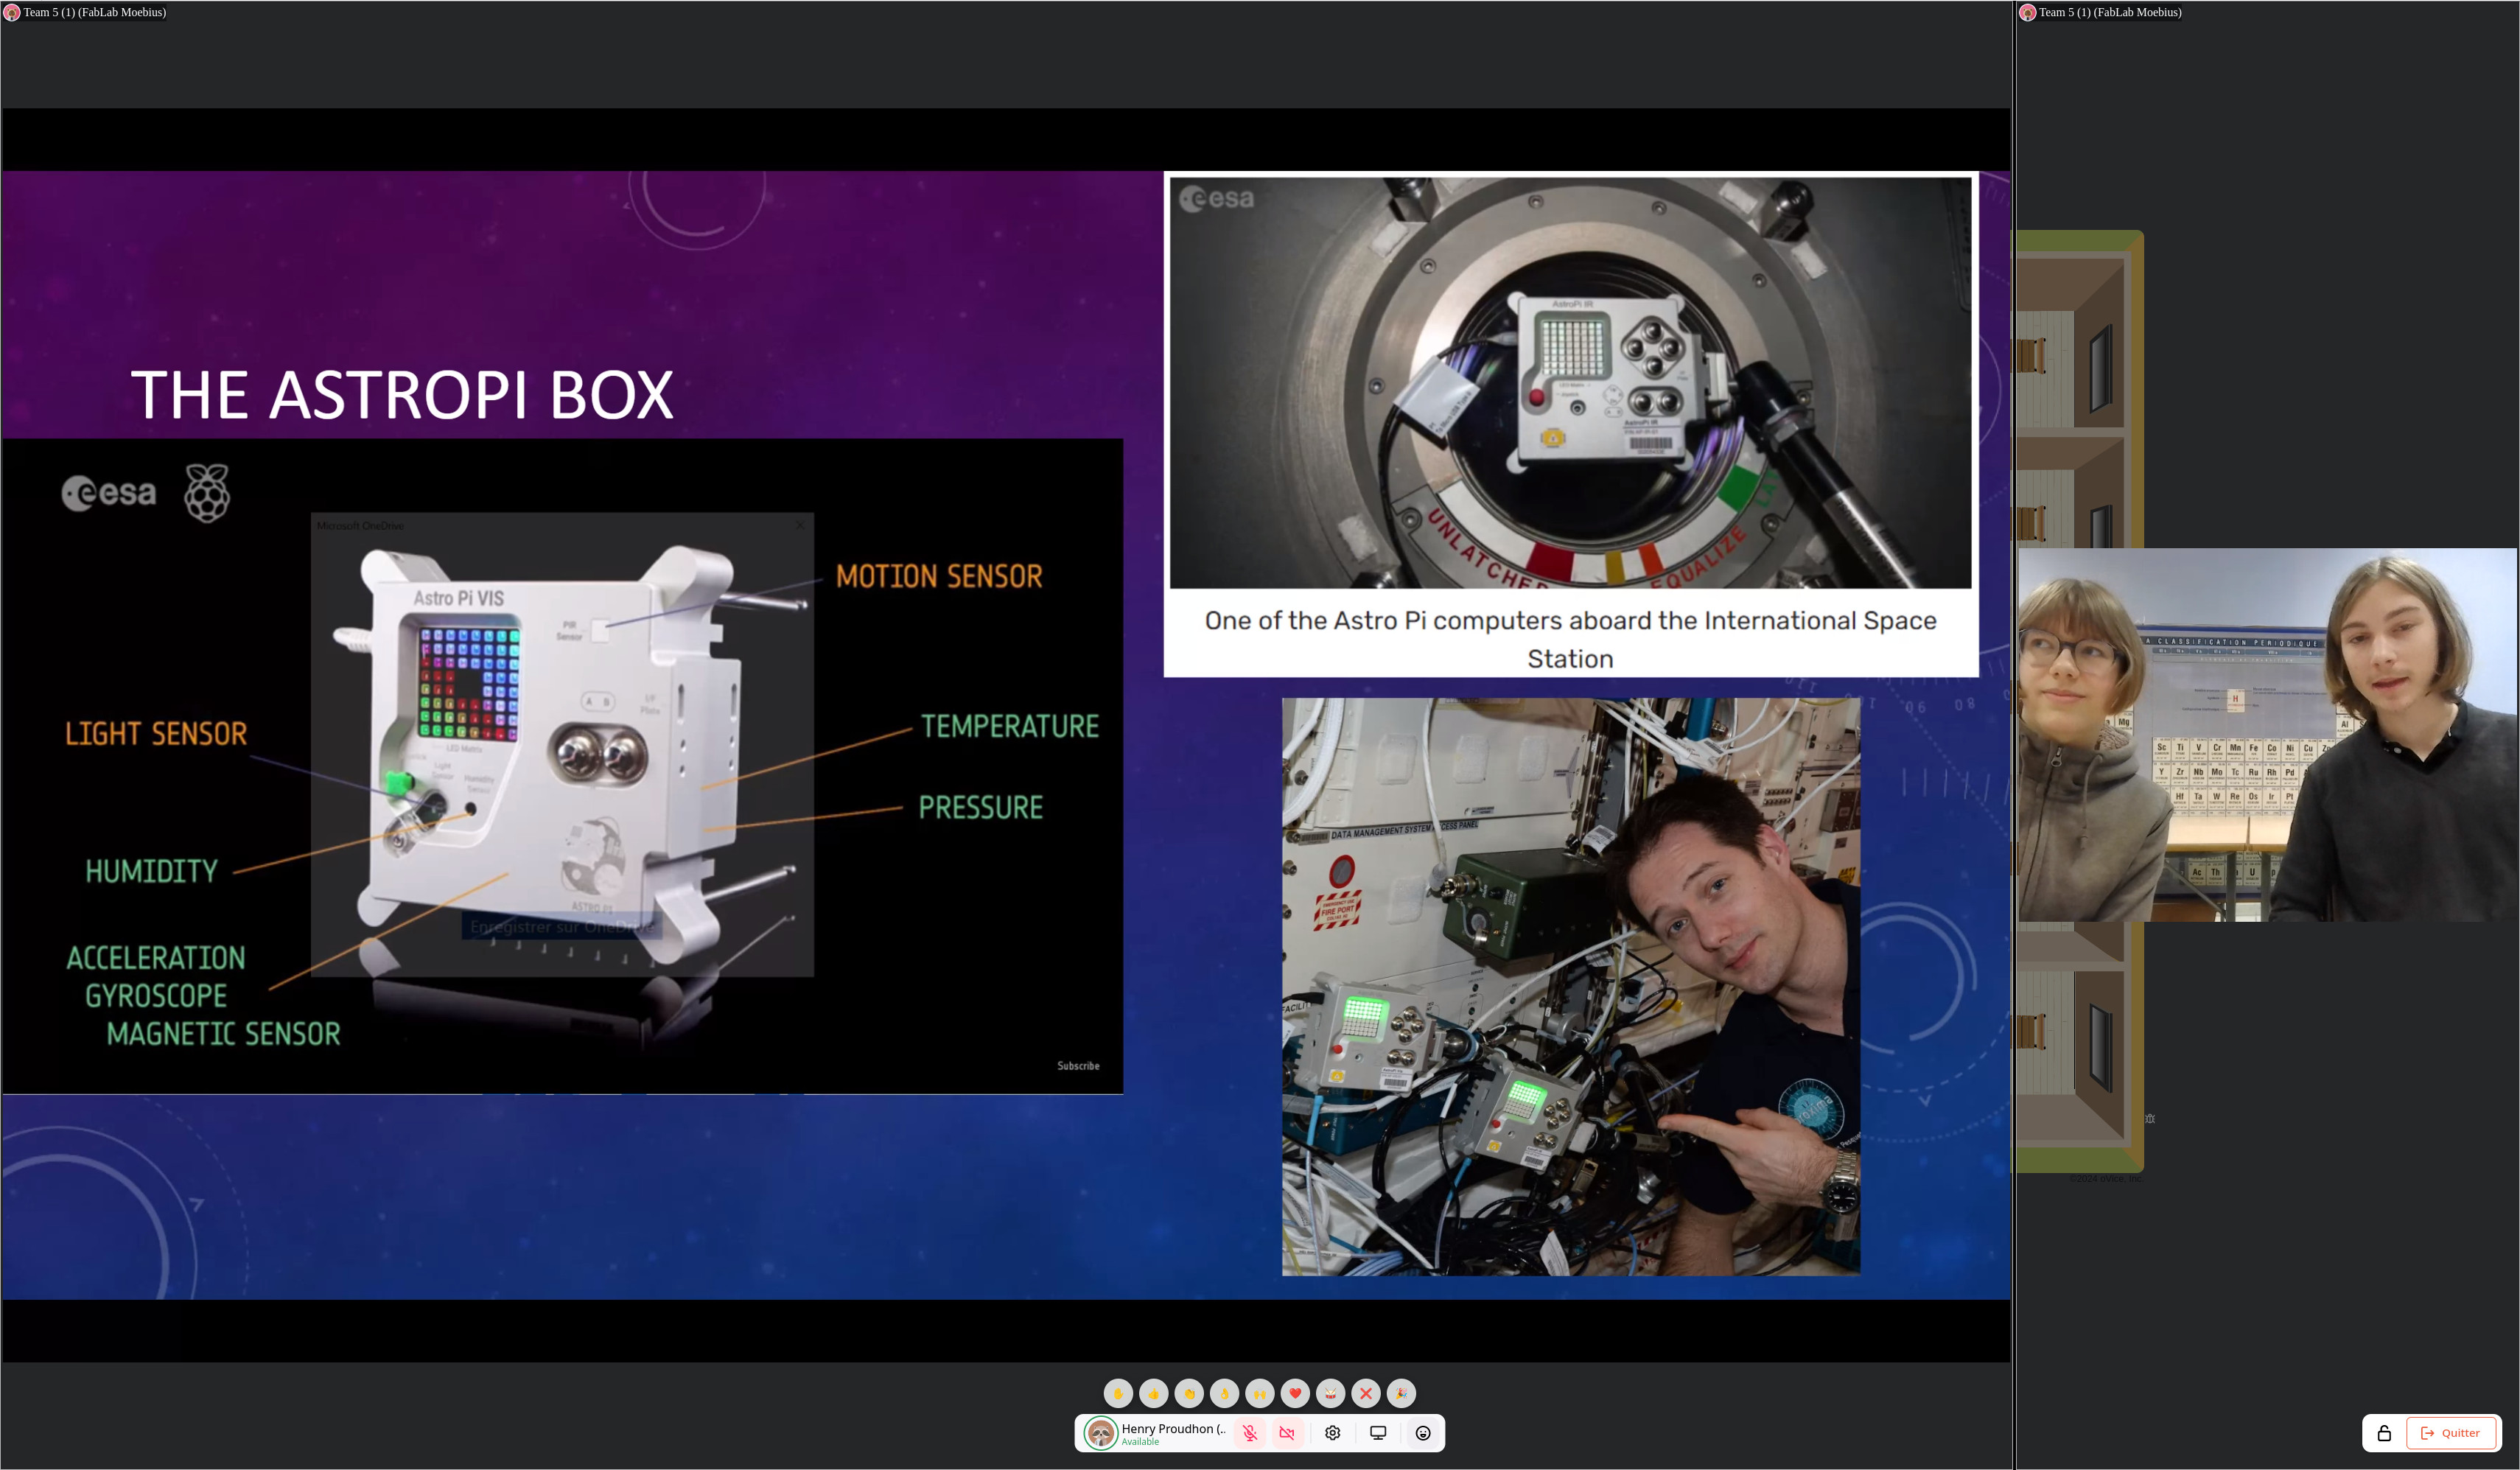The image size is (2520, 1470).
Task: Click the Quitter button
Action: (x=2450, y=1433)
